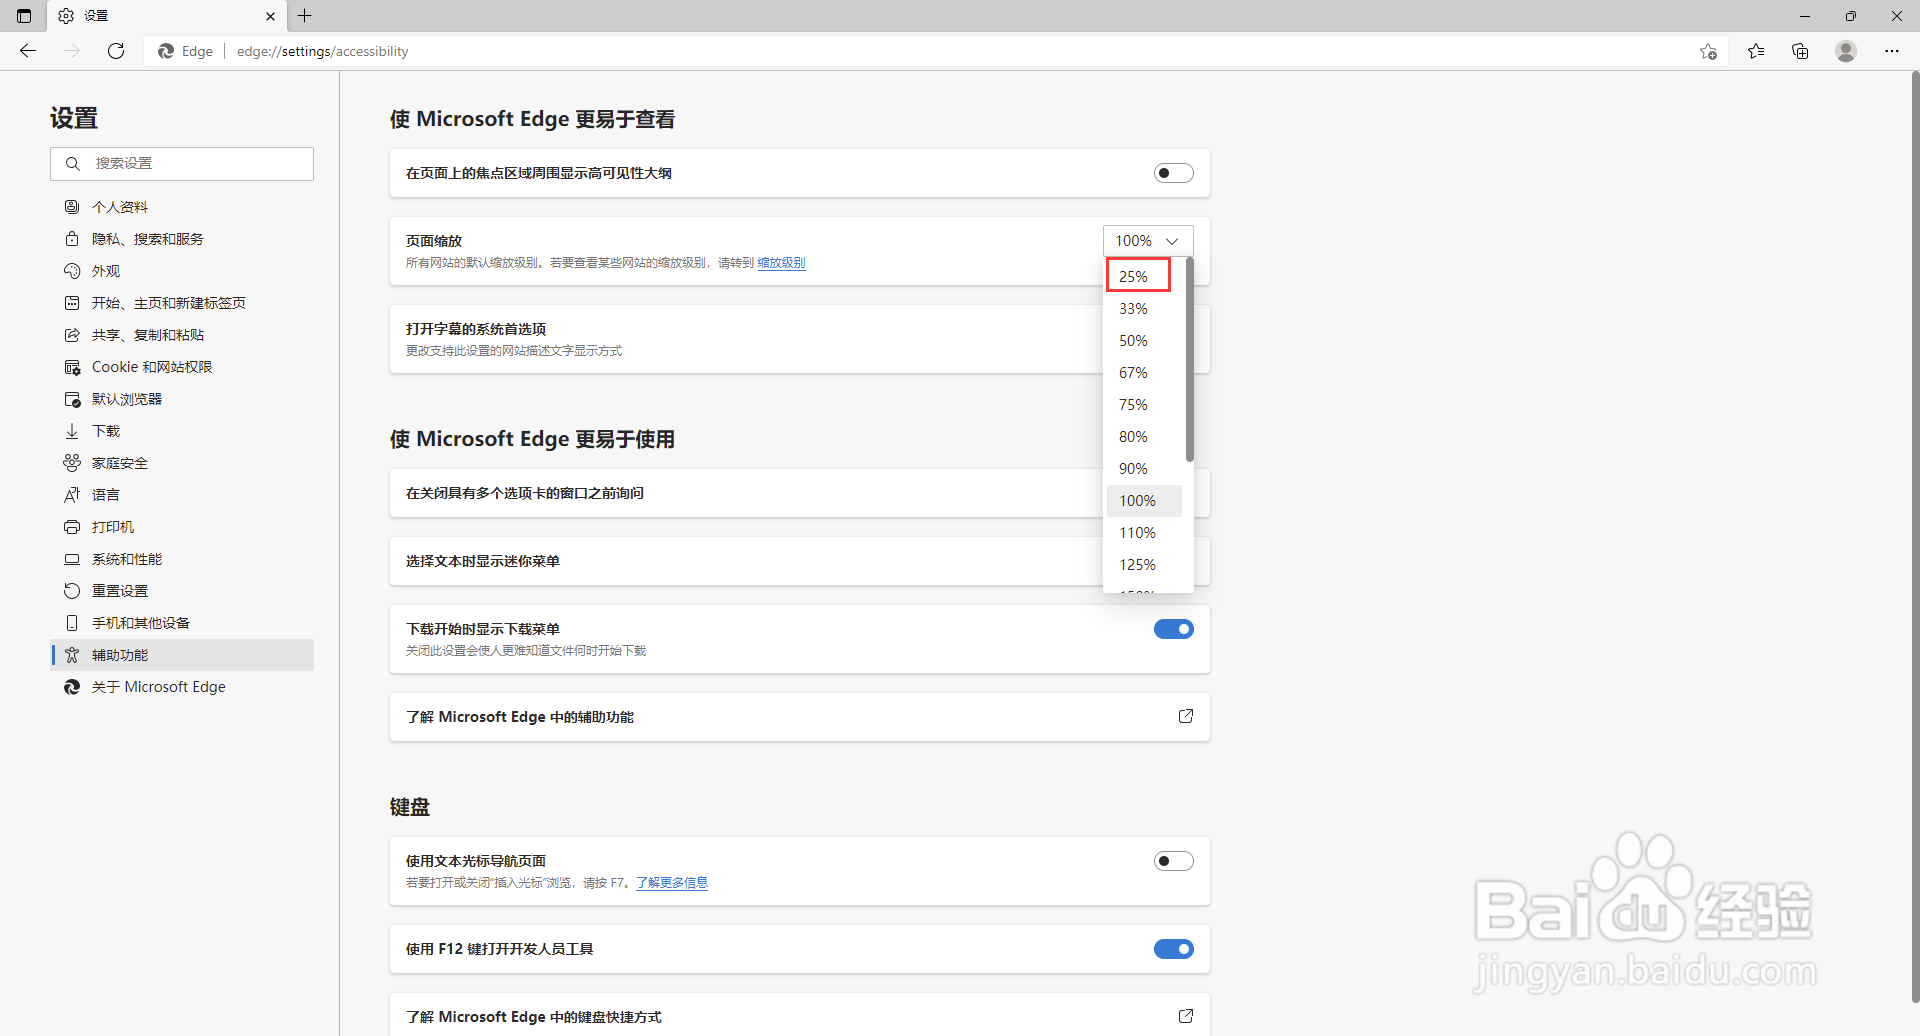The image size is (1920, 1036).
Task: Choose 125% zoom level
Action: tap(1144, 565)
